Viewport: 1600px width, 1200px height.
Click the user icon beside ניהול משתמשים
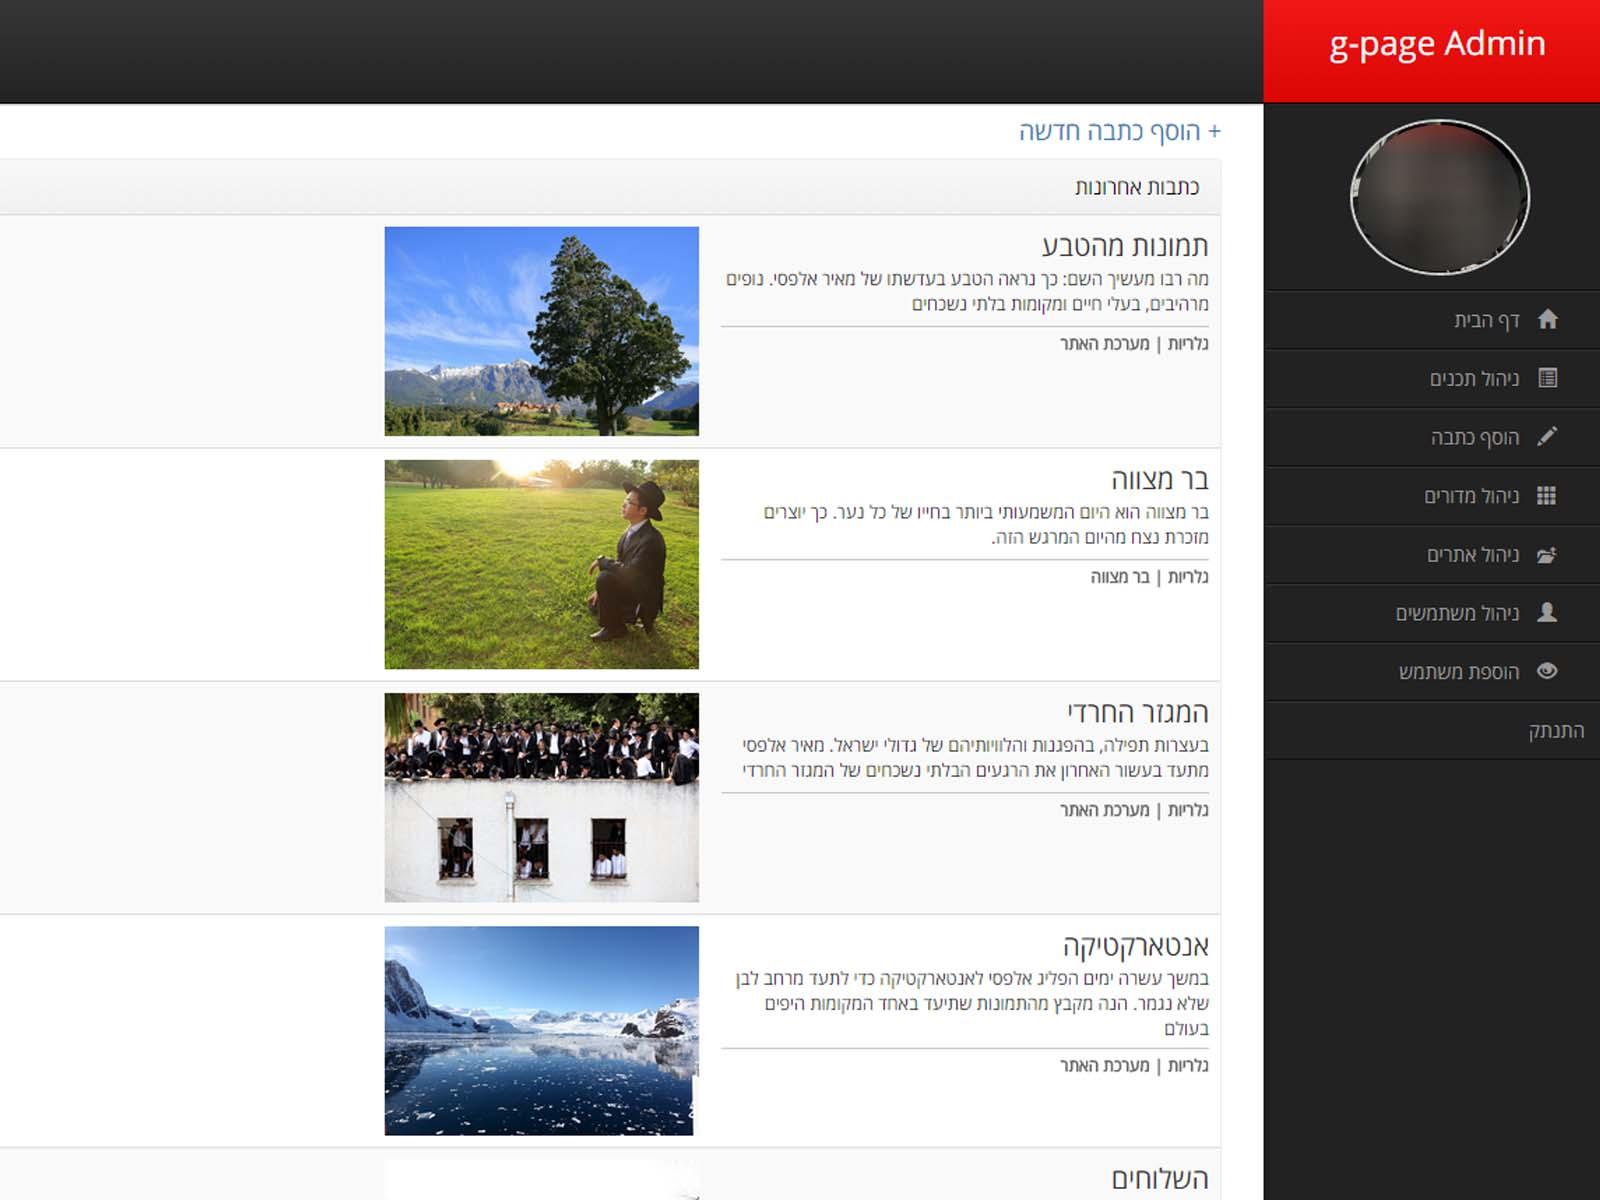tap(1547, 612)
